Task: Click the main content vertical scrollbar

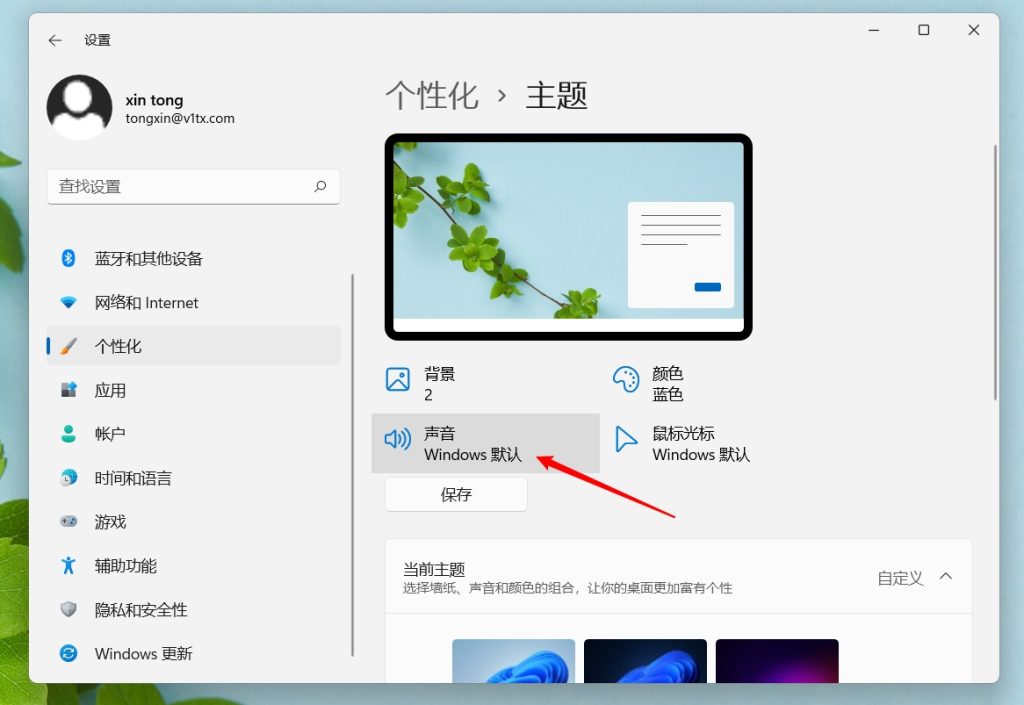Action: click(995, 272)
